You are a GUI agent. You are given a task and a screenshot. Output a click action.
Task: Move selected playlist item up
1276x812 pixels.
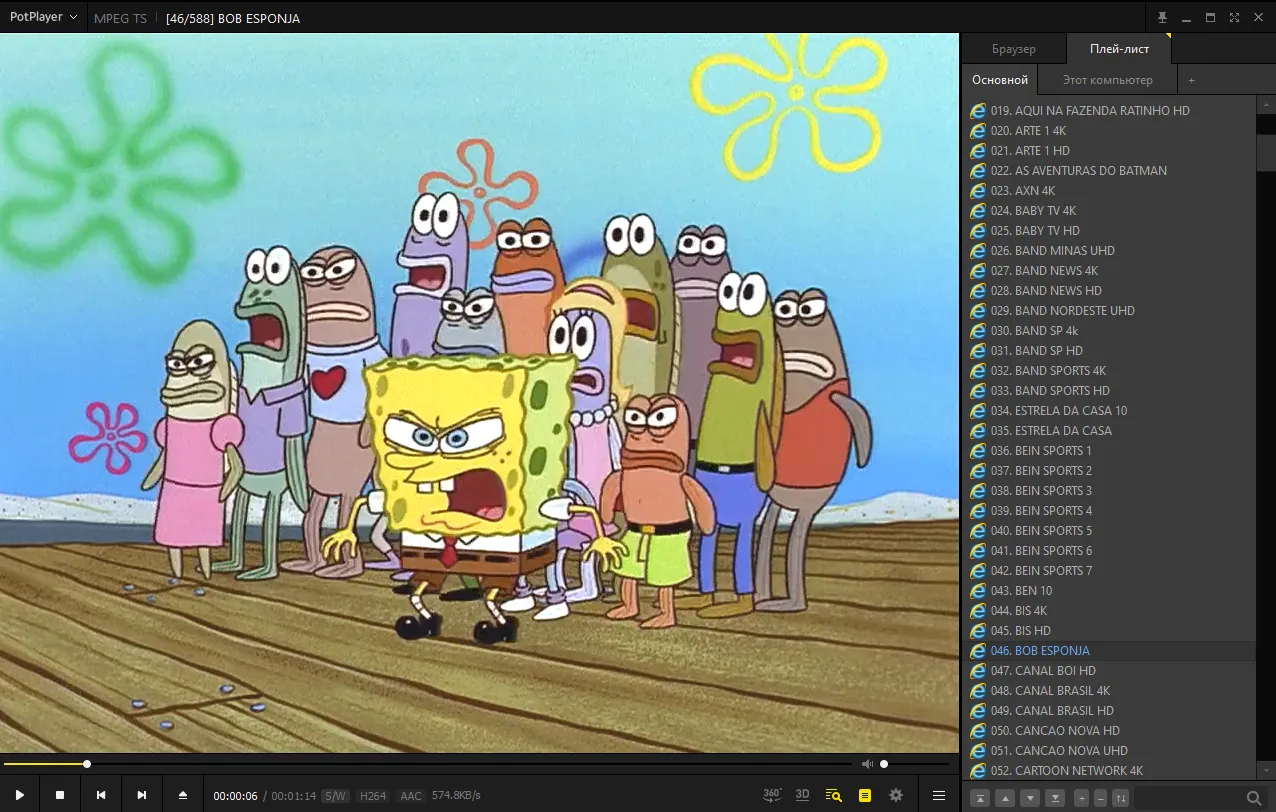point(1005,798)
